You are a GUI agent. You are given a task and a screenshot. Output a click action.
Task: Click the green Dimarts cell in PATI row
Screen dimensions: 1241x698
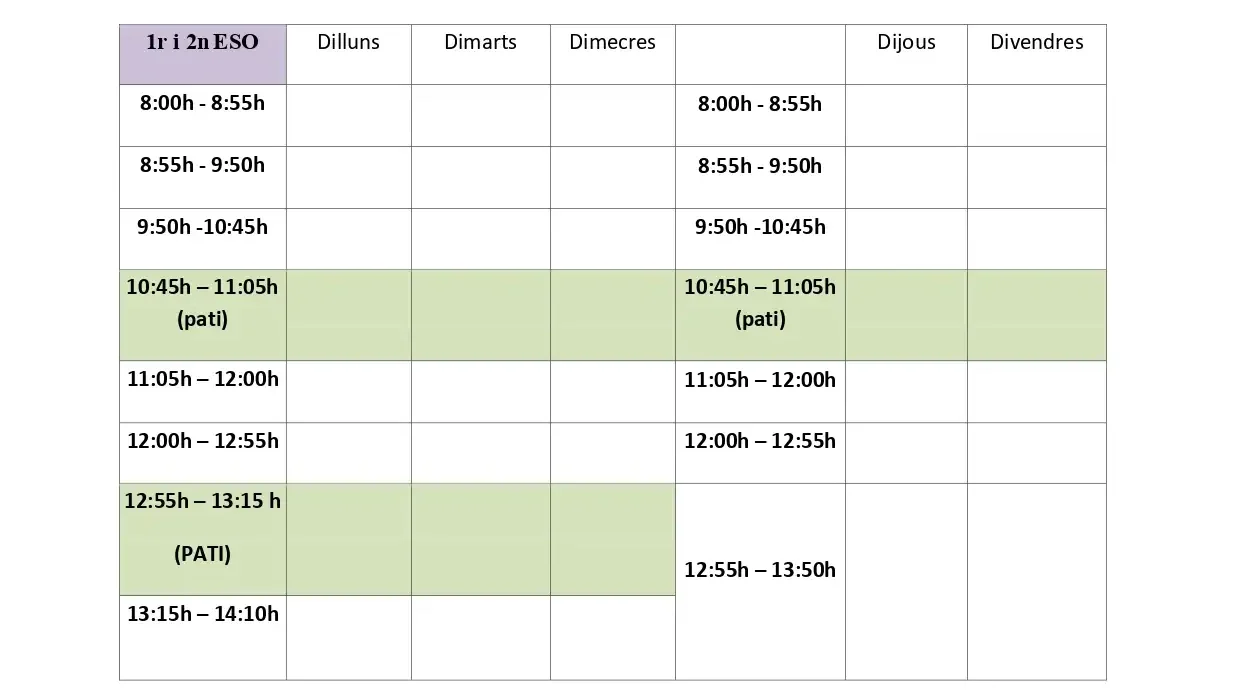(x=481, y=540)
